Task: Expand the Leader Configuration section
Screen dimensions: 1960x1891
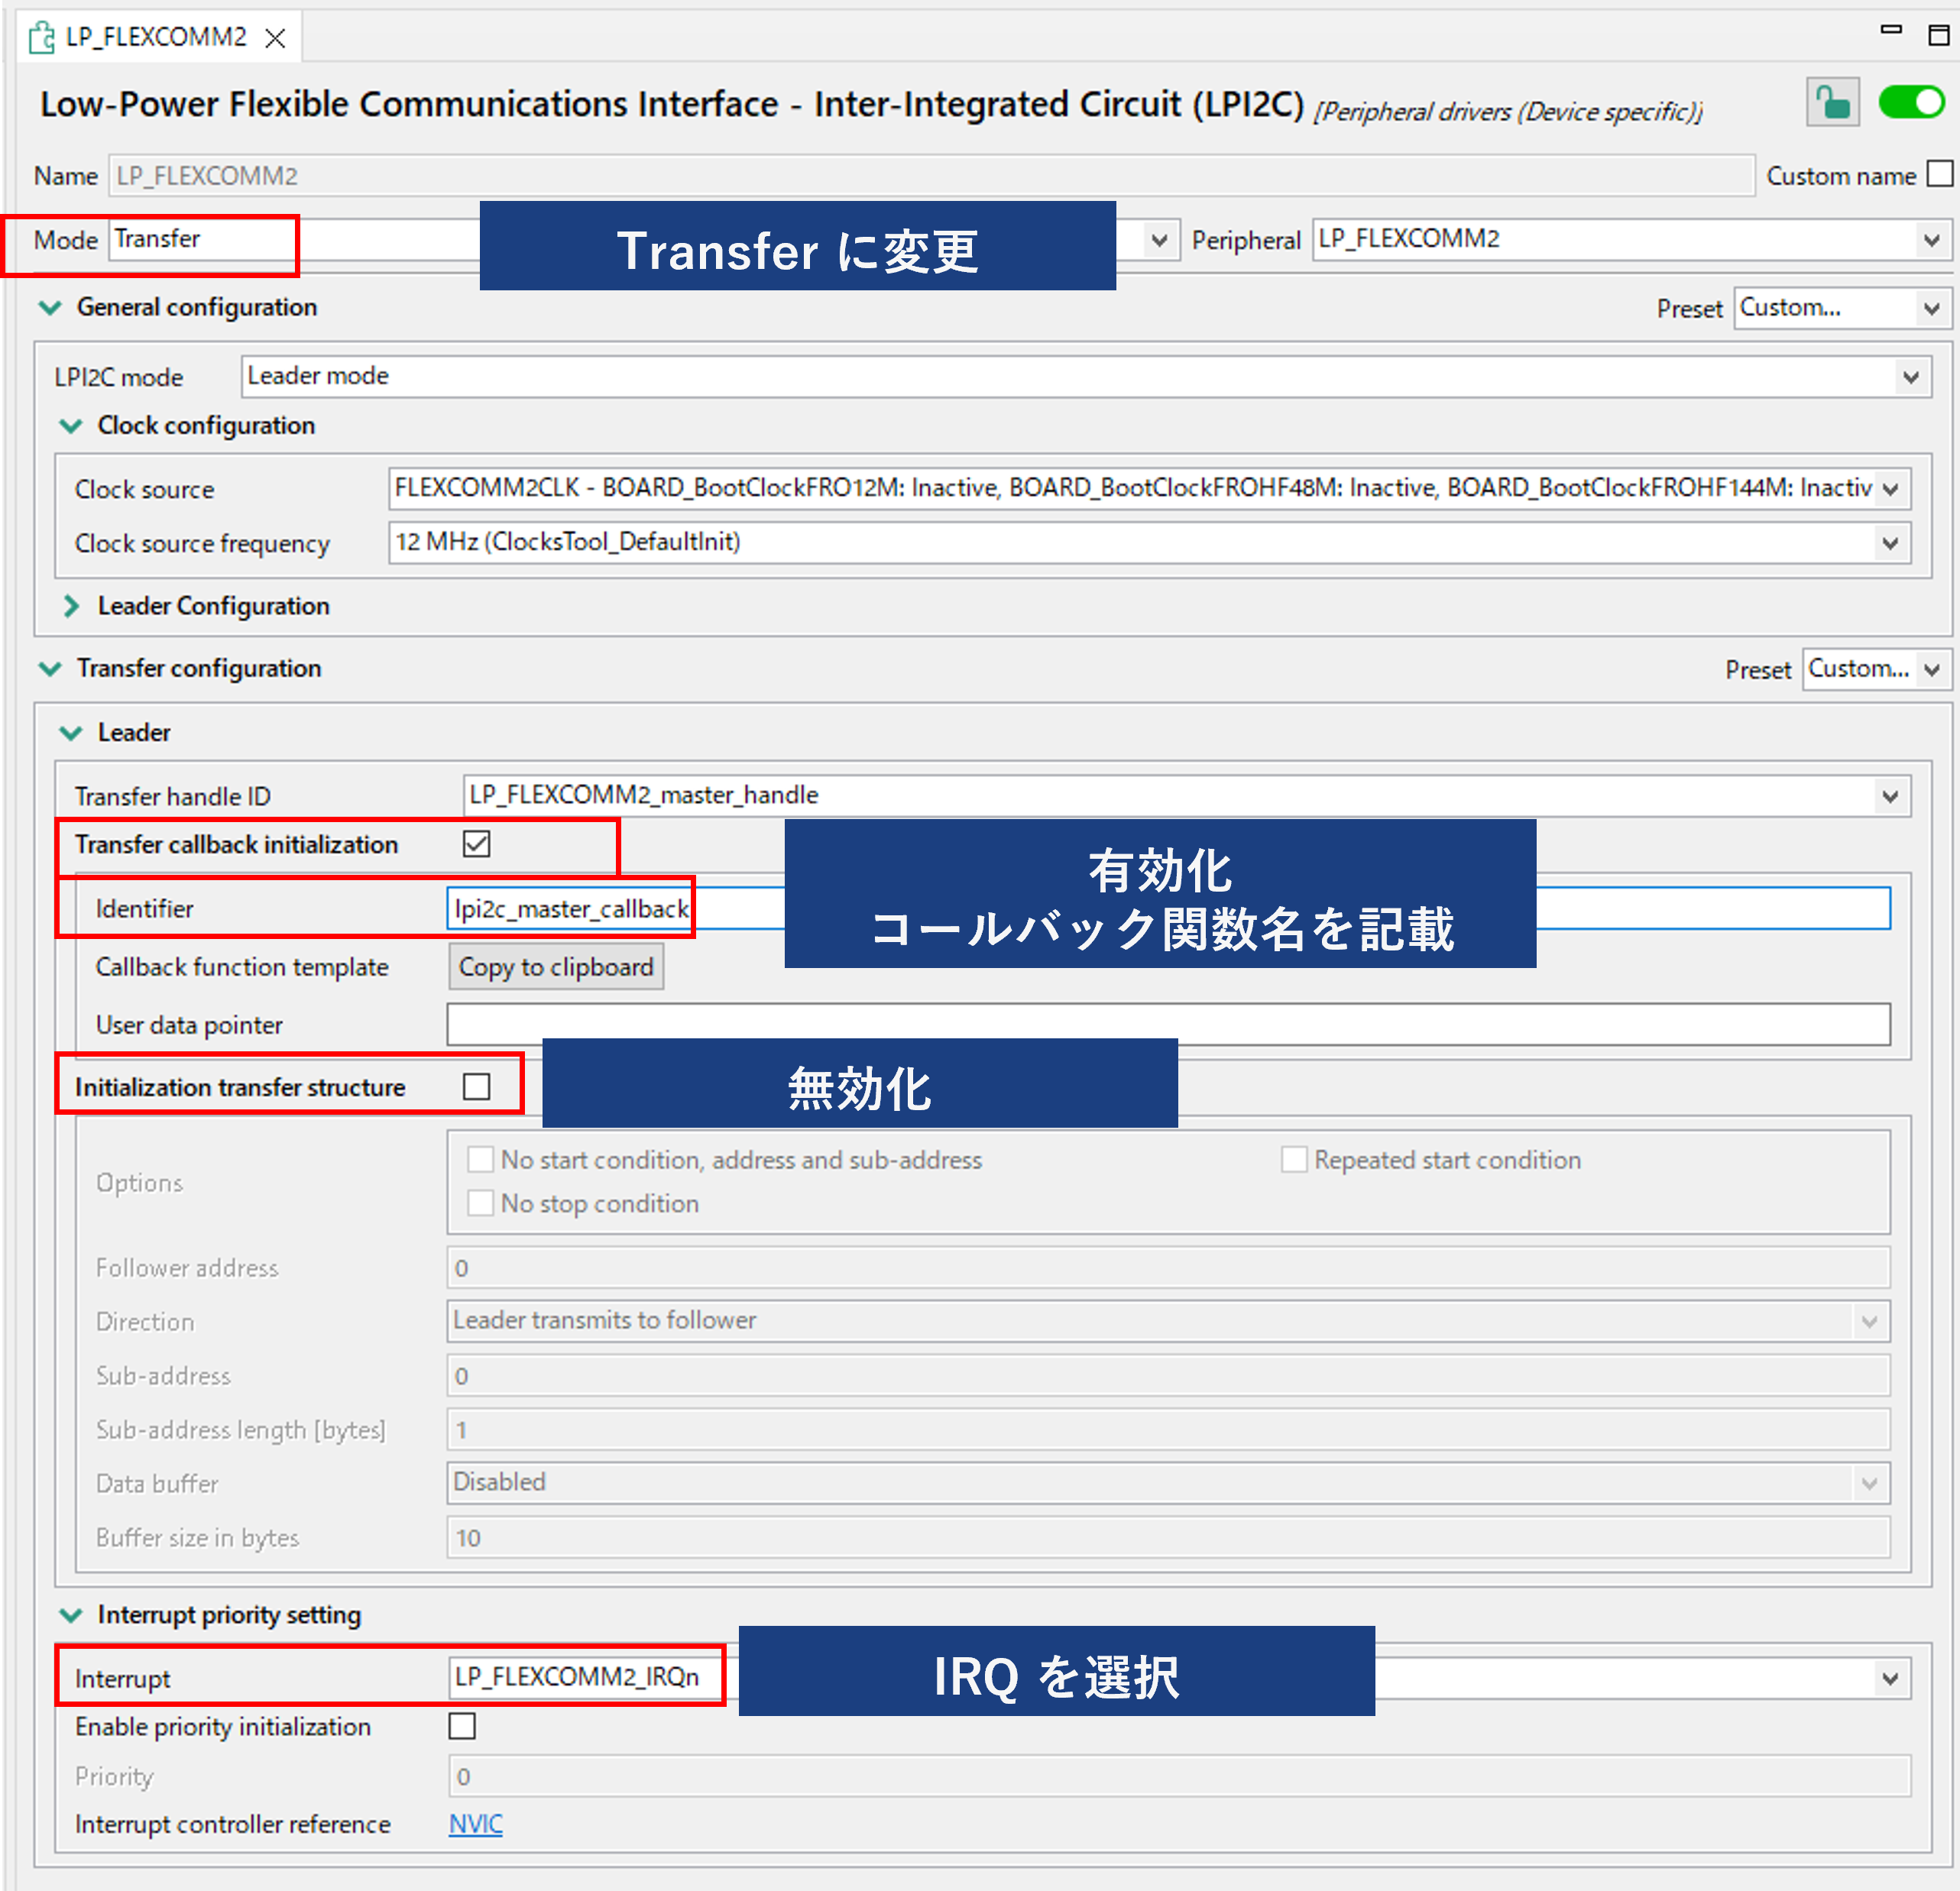Action: pyautogui.click(x=71, y=606)
